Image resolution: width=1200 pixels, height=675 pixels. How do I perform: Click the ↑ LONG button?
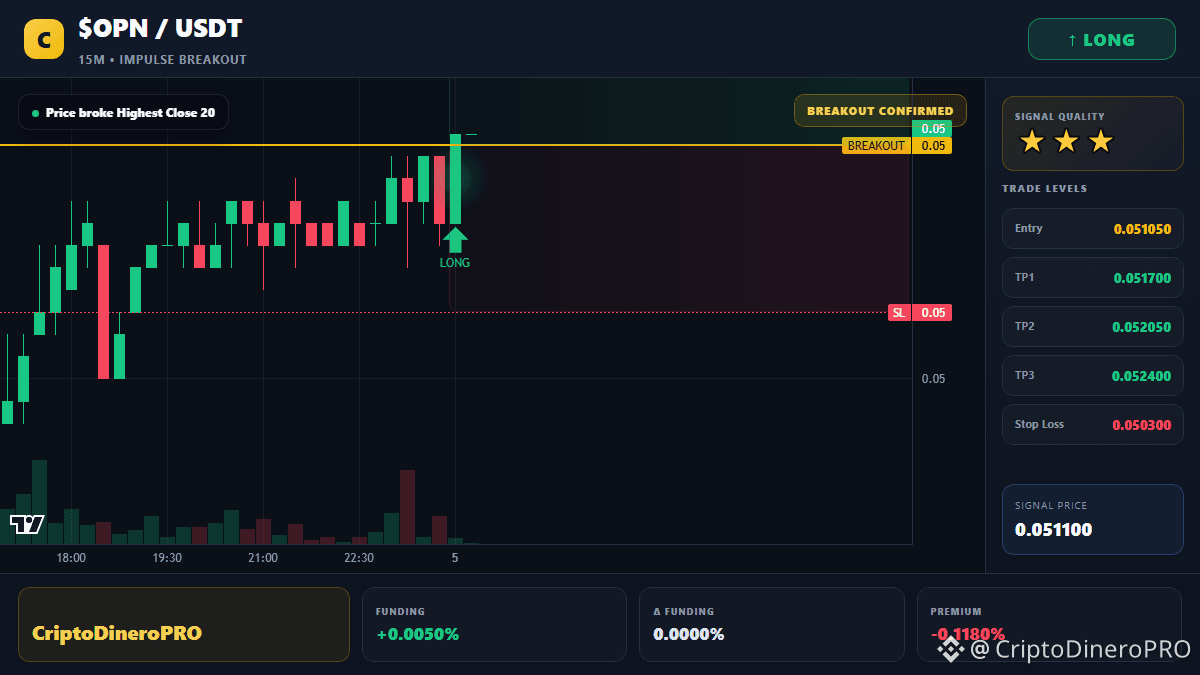[1101, 39]
